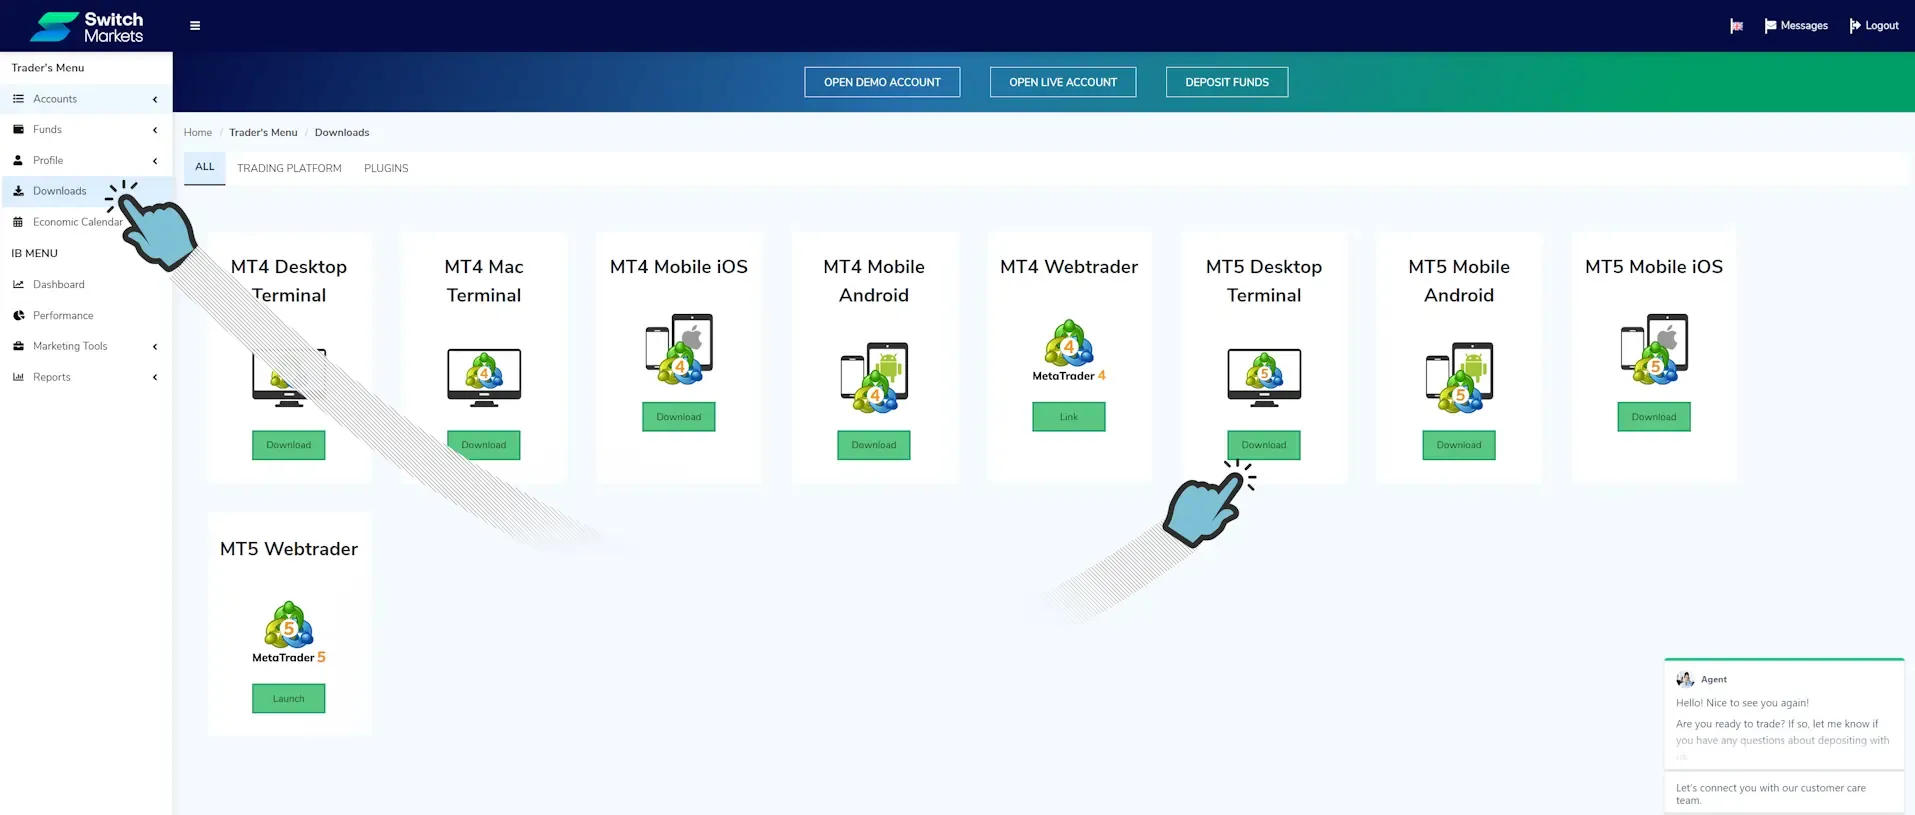This screenshot has width=1915, height=815.
Task: Download MT5 Mobile iOS
Action: click(1654, 417)
